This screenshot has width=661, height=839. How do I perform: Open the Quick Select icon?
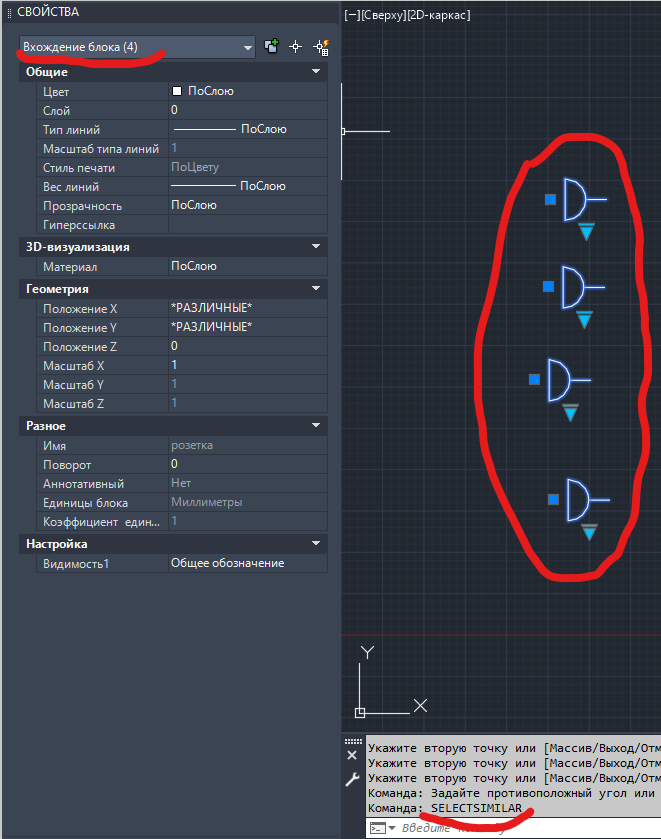(x=321, y=48)
